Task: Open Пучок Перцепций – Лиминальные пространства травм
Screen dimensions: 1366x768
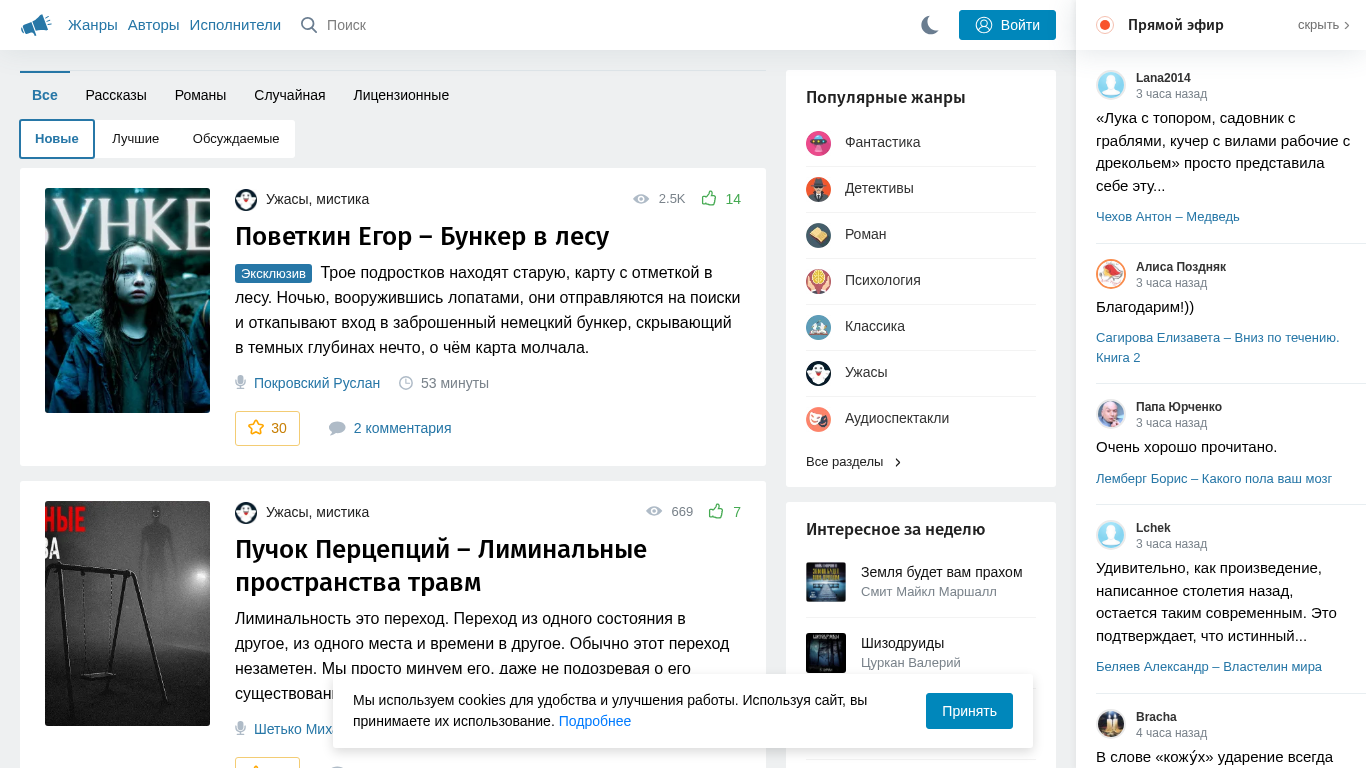Action: click(441, 566)
